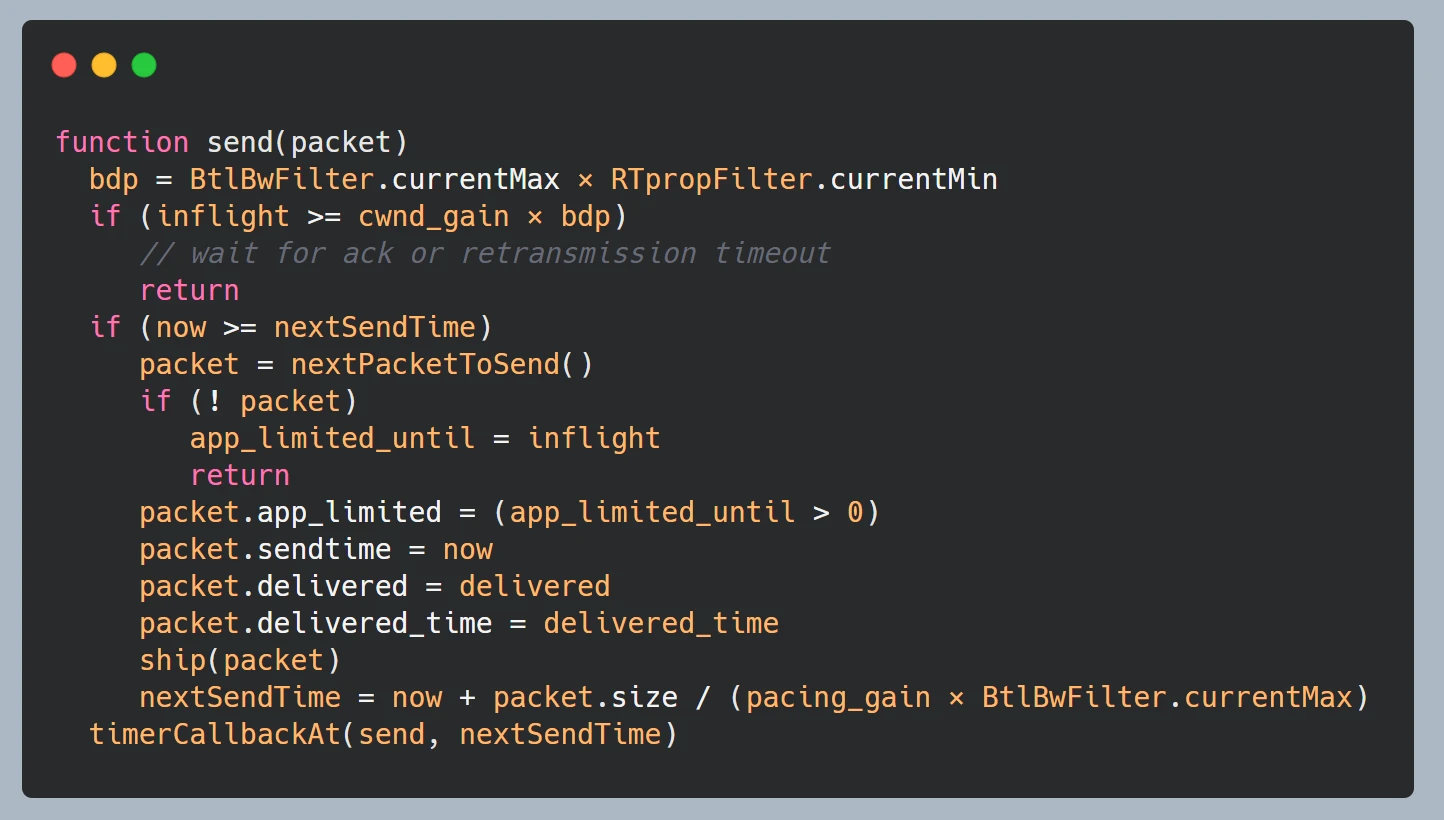
Task: Click the 'function' keyword on first line
Action: (122, 142)
